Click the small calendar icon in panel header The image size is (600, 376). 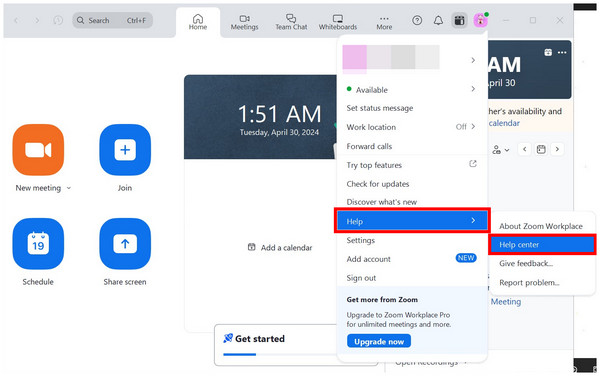548,52
